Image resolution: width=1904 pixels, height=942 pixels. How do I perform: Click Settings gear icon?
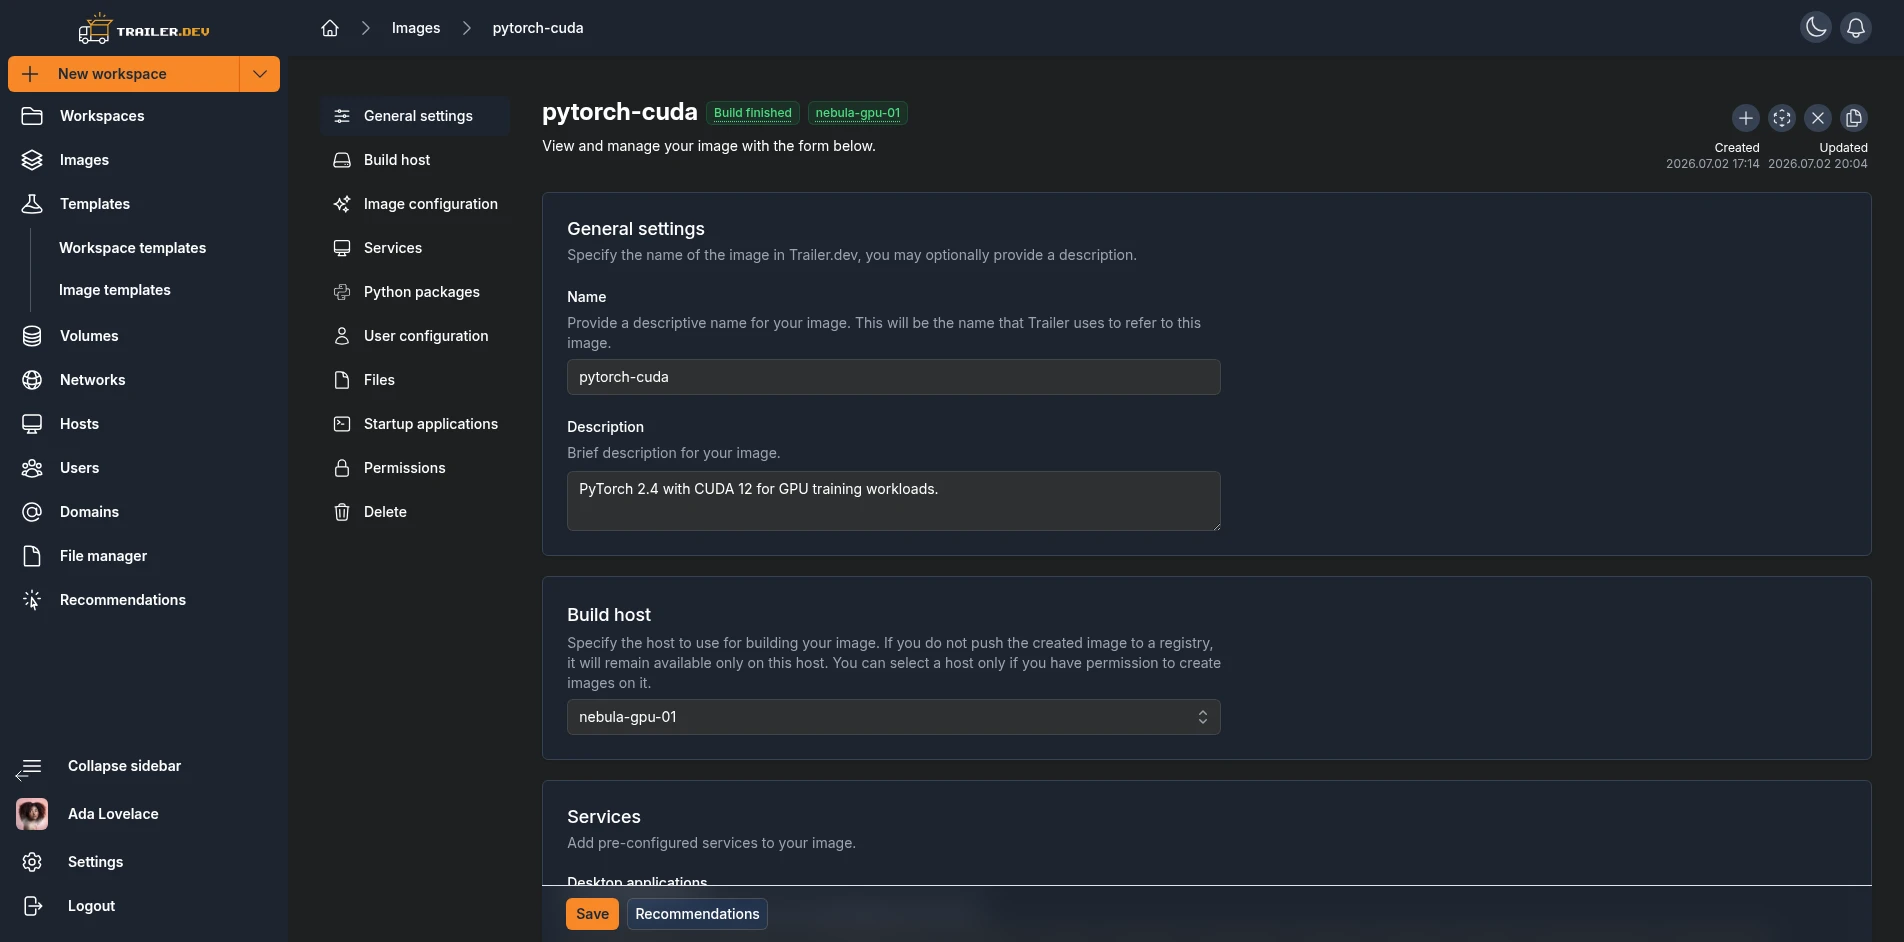(32, 862)
